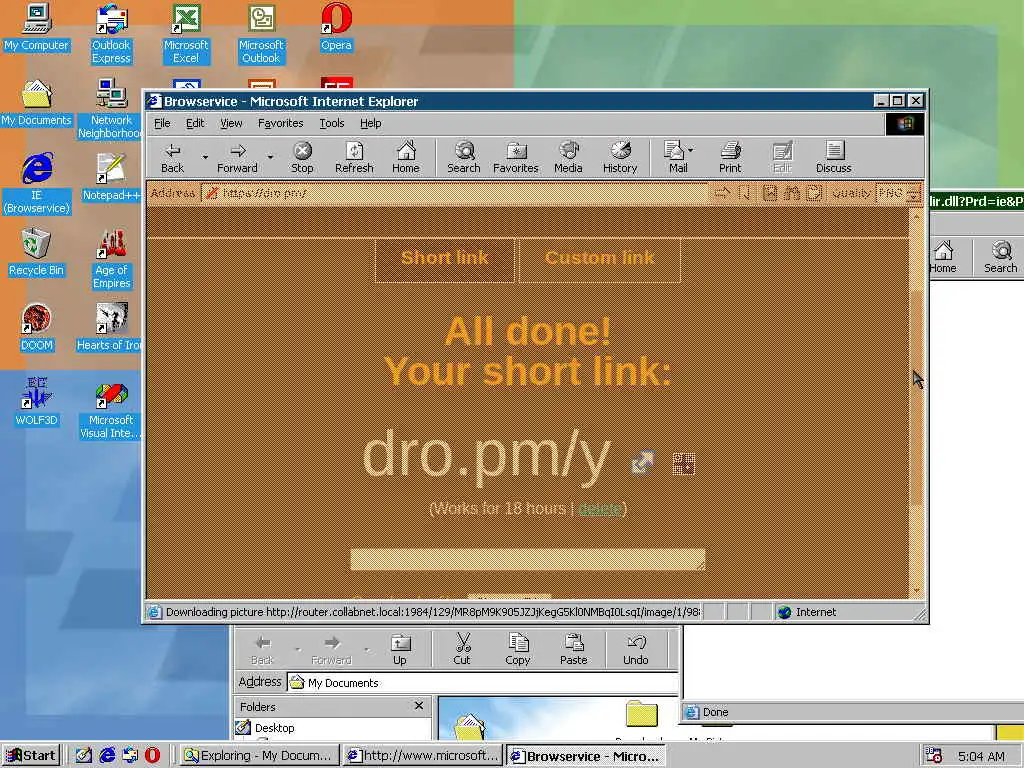1024x768 pixels.
Task: Click Paste in the Explorer window toolbar
Action: point(573,650)
